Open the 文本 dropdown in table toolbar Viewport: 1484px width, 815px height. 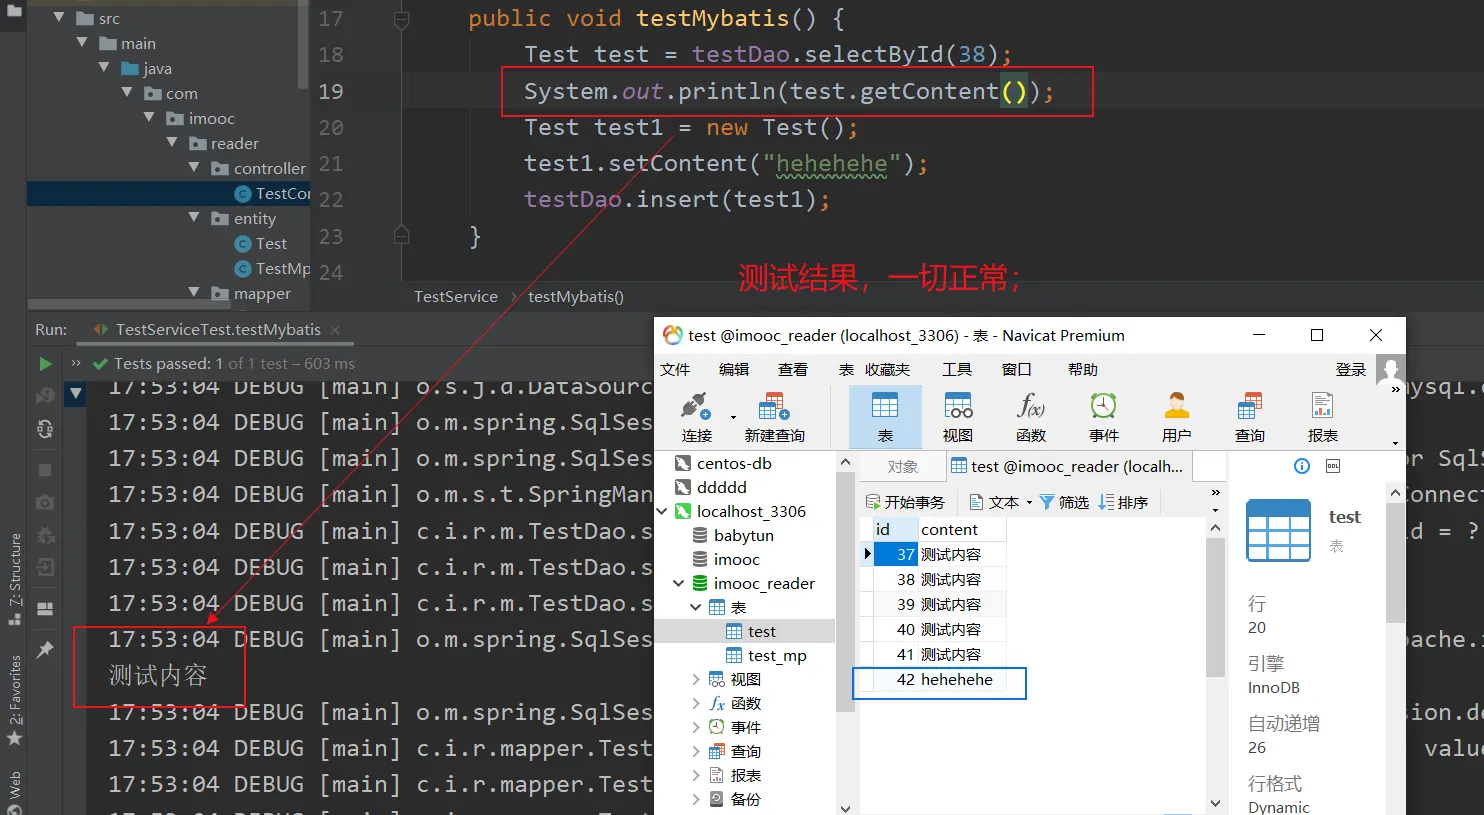tap(1001, 502)
